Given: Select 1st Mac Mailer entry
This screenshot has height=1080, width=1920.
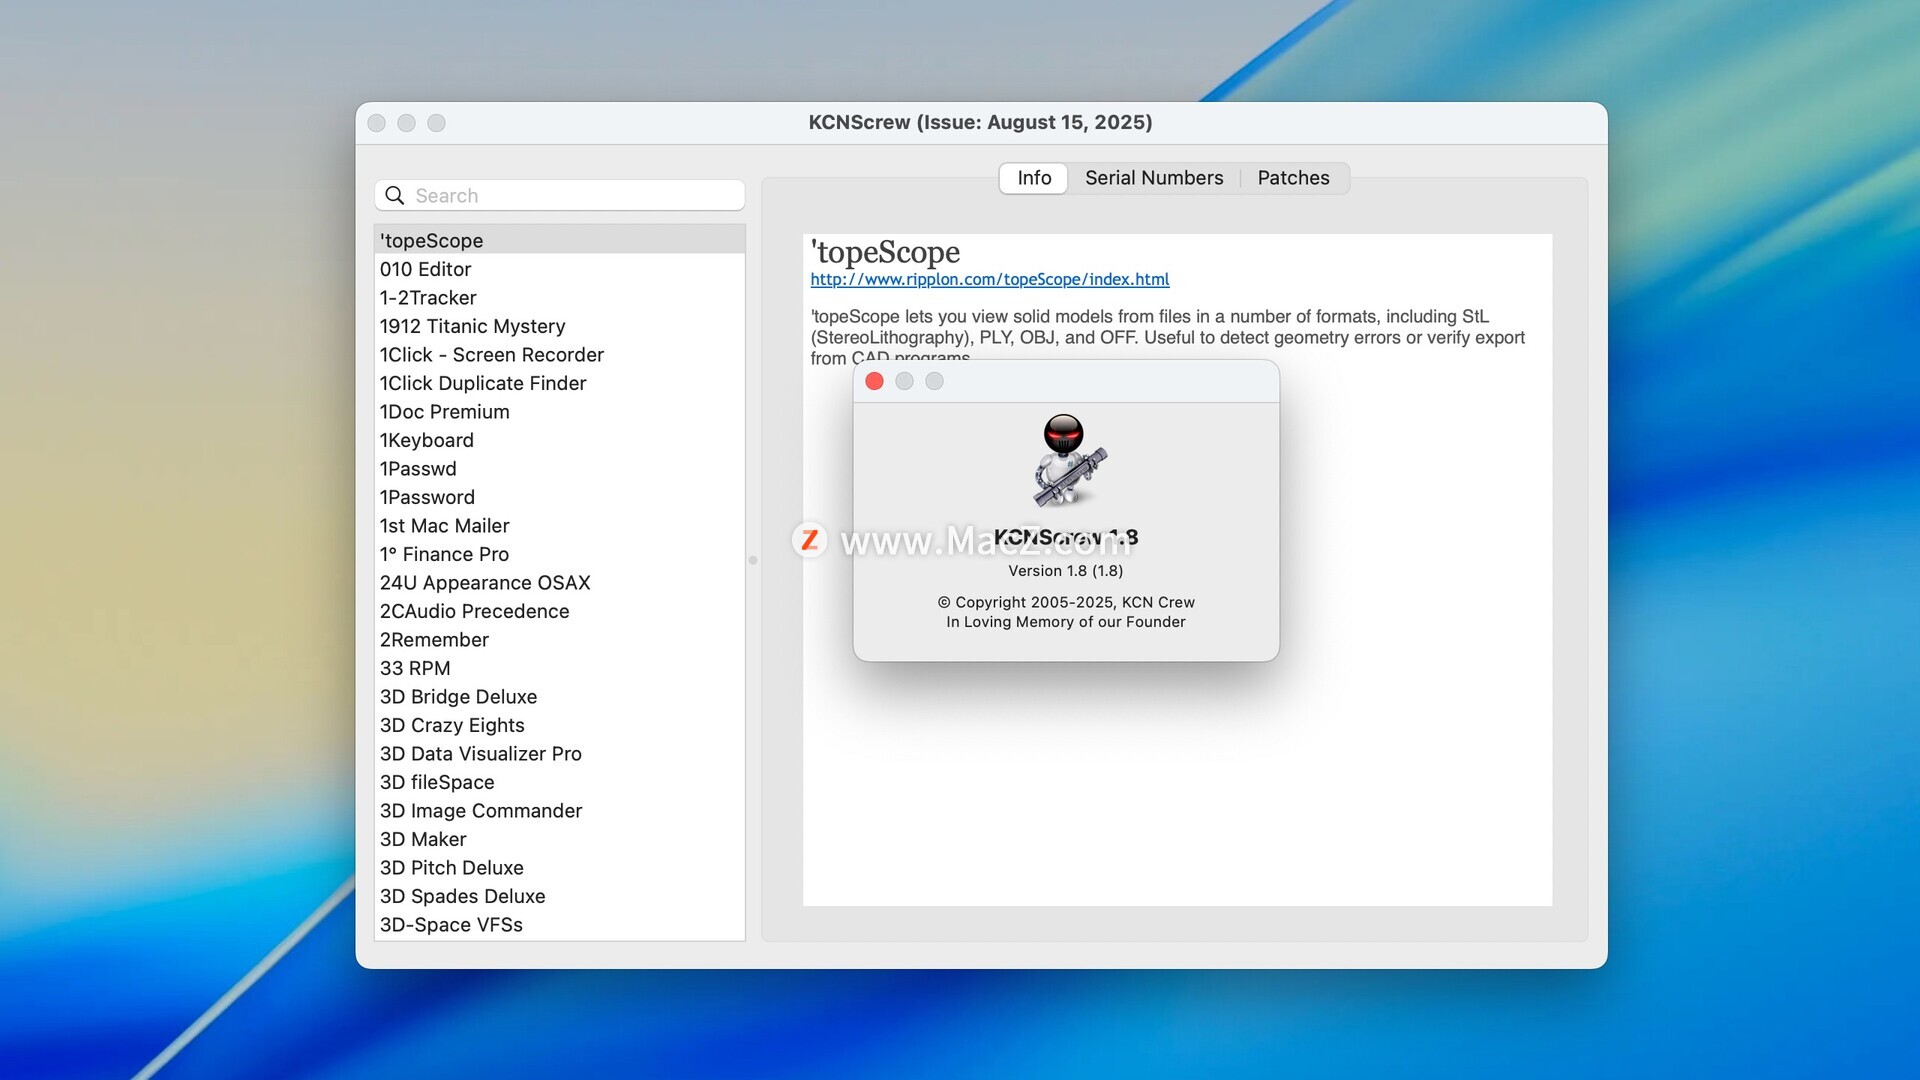Looking at the screenshot, I should coord(560,525).
